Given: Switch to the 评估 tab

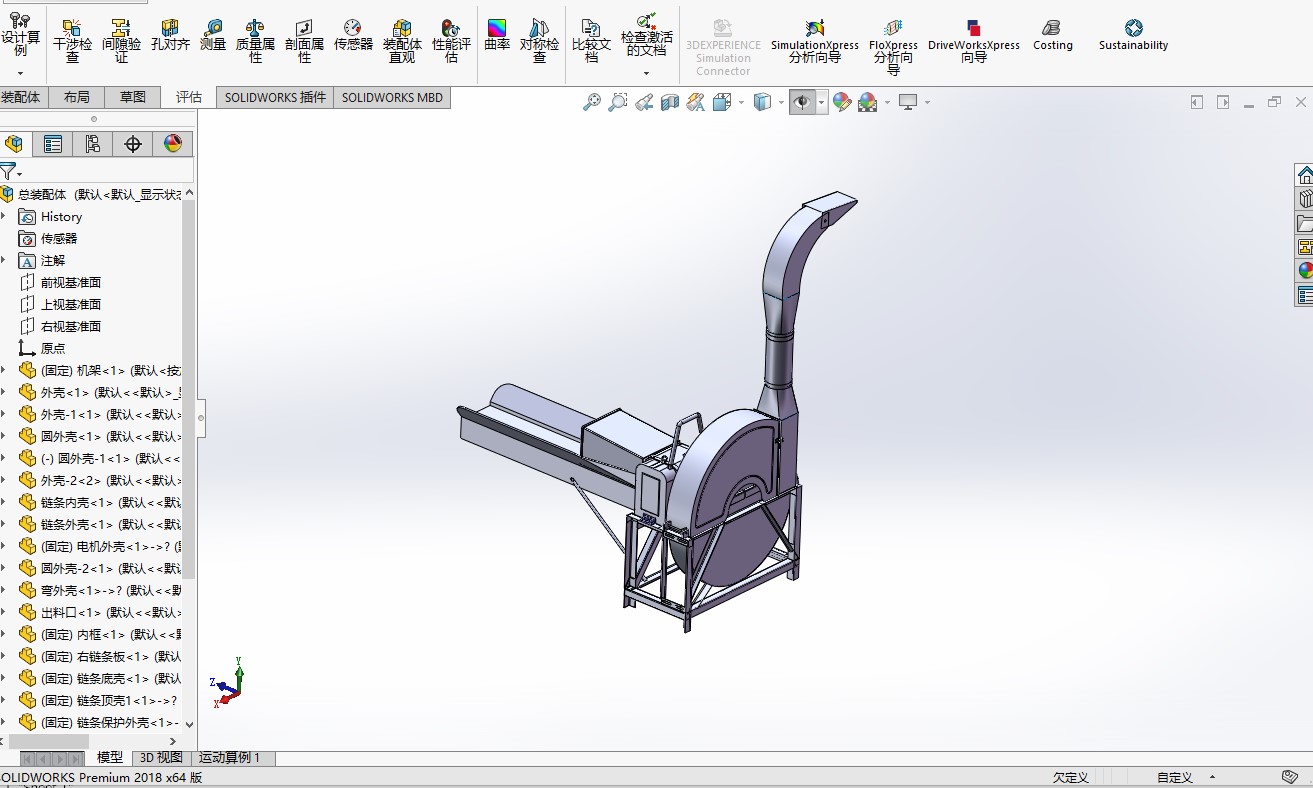Looking at the screenshot, I should click(x=189, y=97).
